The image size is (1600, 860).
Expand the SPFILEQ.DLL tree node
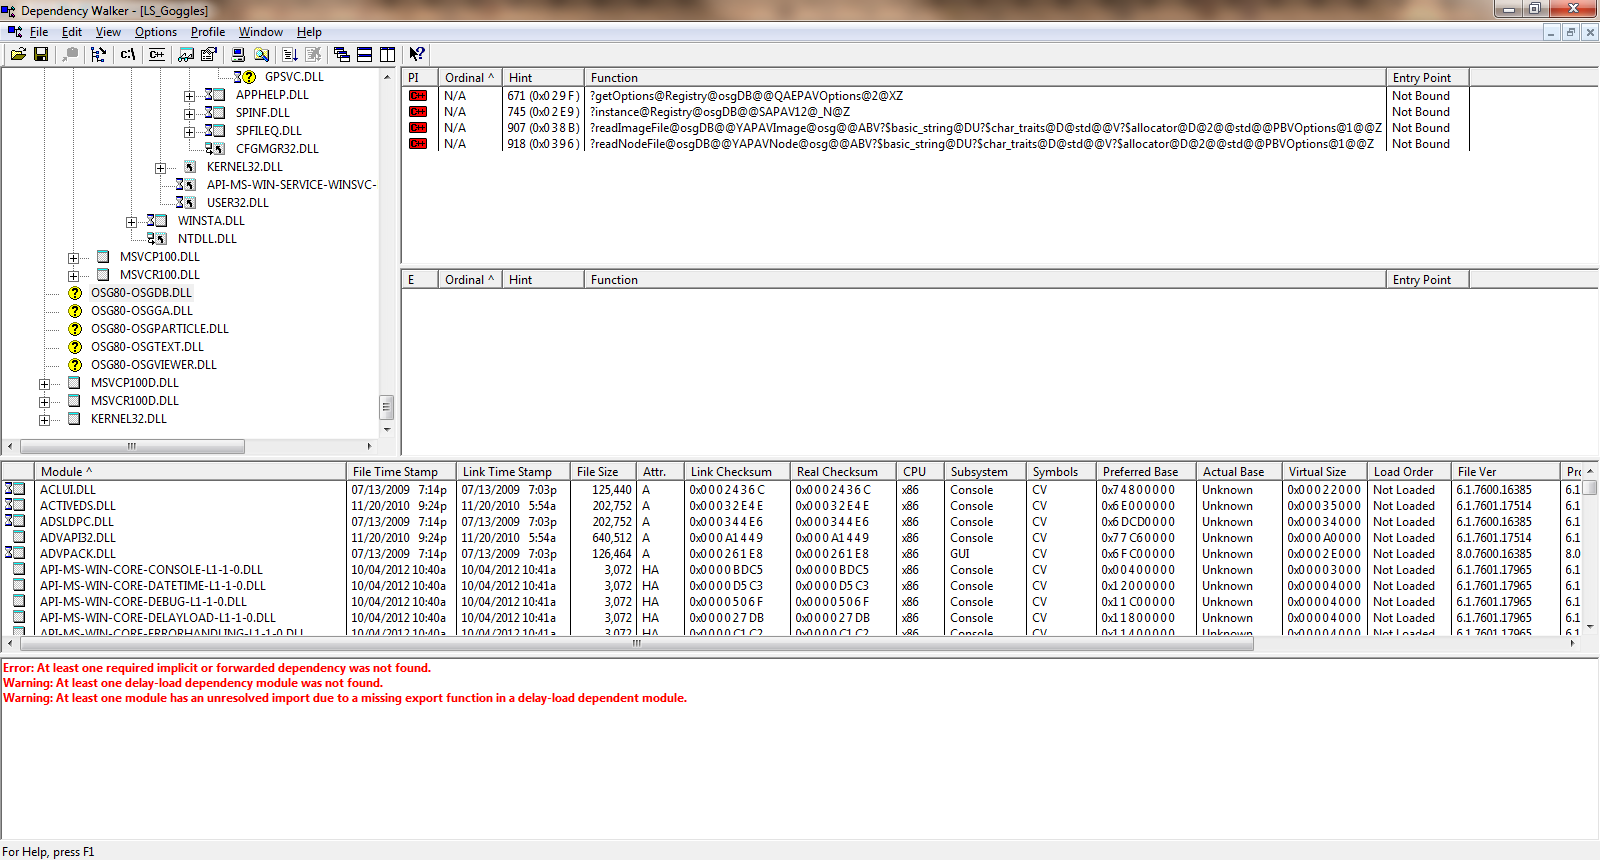[x=189, y=132]
